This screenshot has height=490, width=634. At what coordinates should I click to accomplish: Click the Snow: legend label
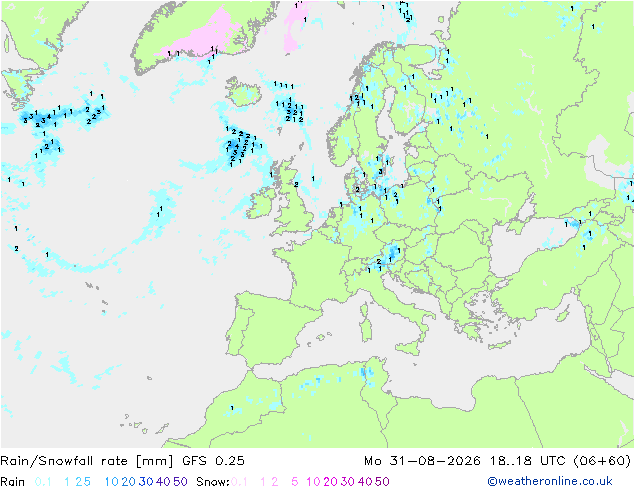point(213,482)
